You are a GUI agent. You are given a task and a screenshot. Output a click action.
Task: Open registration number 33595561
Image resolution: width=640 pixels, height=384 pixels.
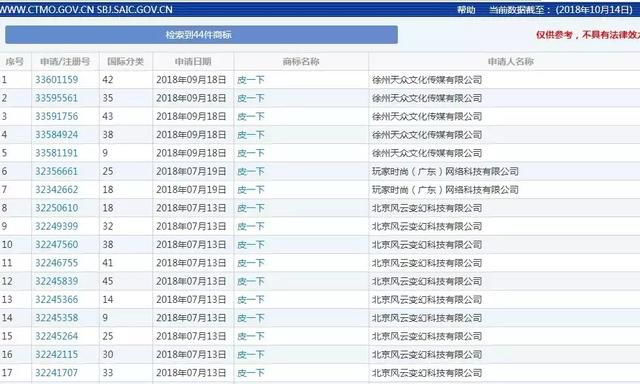tap(56, 98)
